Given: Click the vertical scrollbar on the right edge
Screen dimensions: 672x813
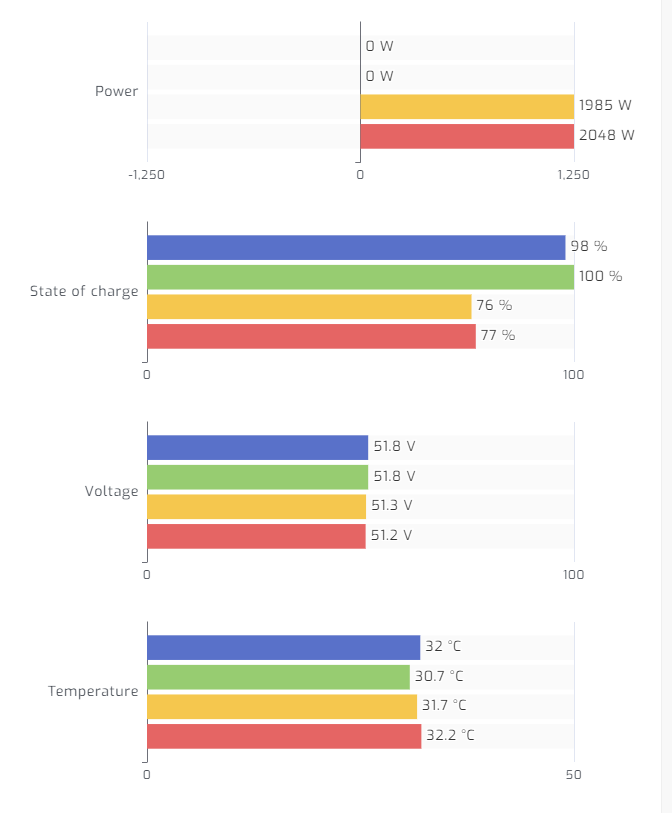Looking at the screenshot, I should (666, 406).
